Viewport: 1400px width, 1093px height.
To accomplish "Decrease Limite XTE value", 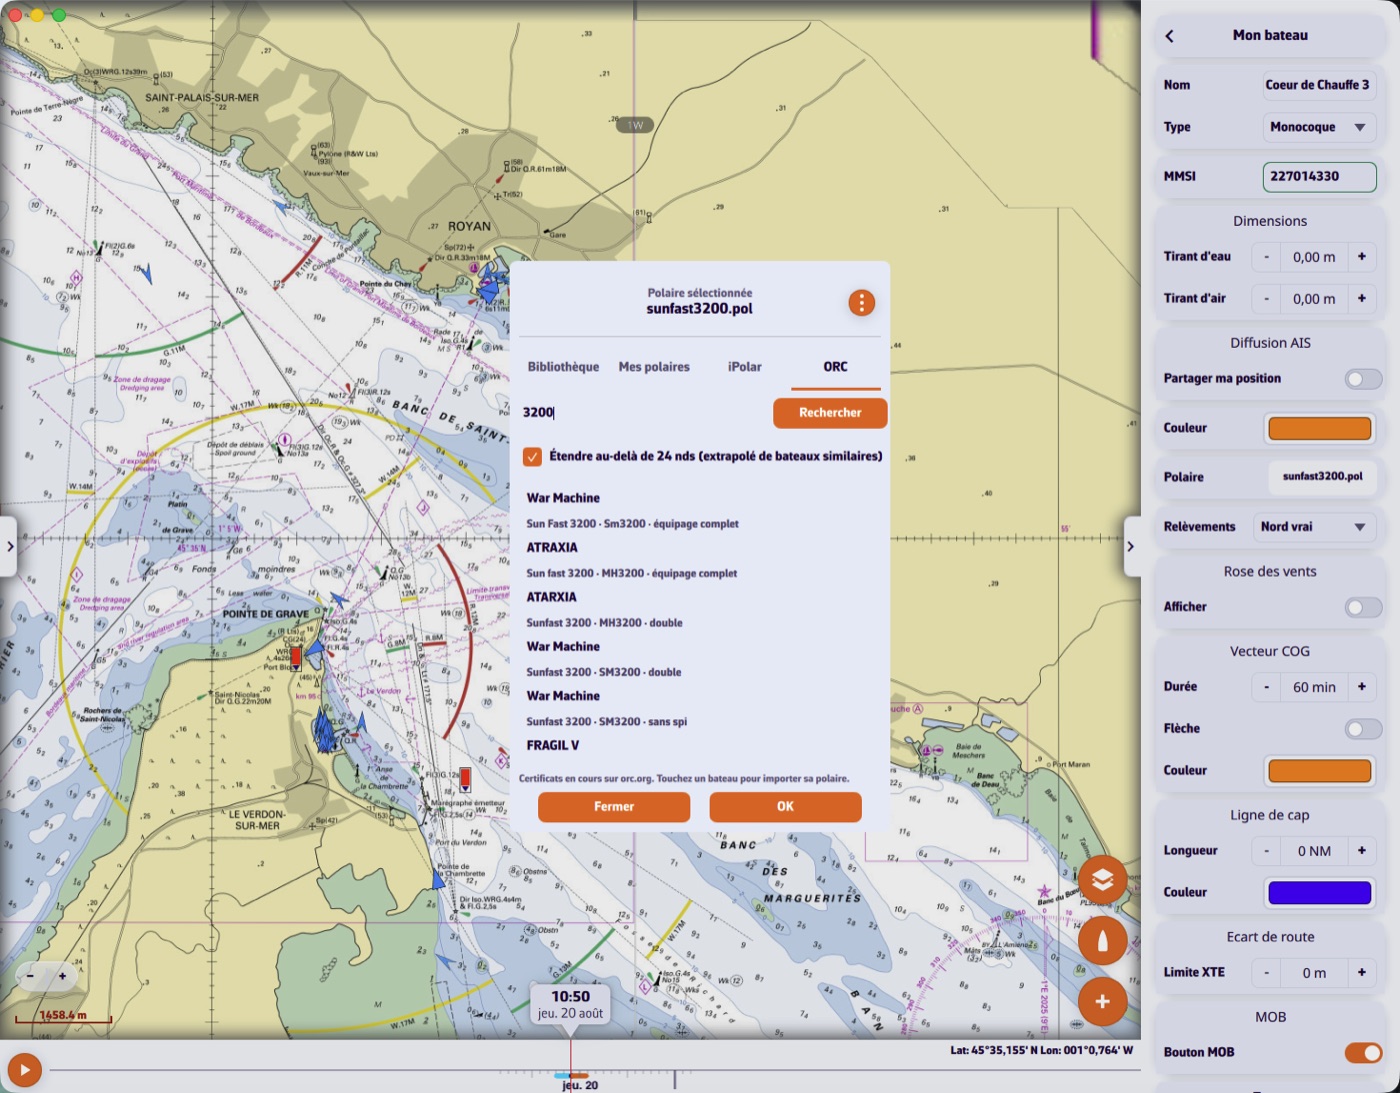I will point(1266,973).
